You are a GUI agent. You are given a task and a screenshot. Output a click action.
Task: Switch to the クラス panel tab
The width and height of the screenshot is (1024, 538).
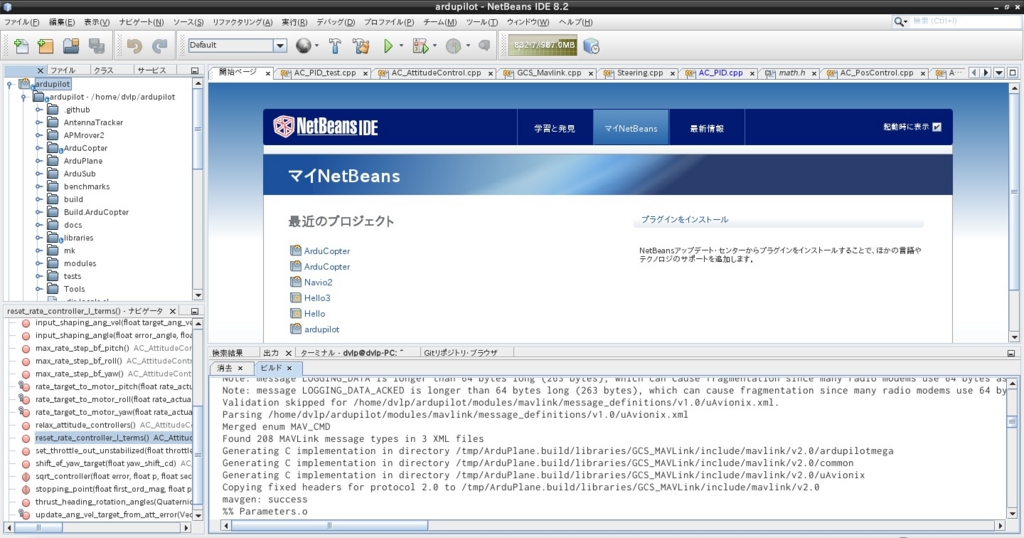103,71
